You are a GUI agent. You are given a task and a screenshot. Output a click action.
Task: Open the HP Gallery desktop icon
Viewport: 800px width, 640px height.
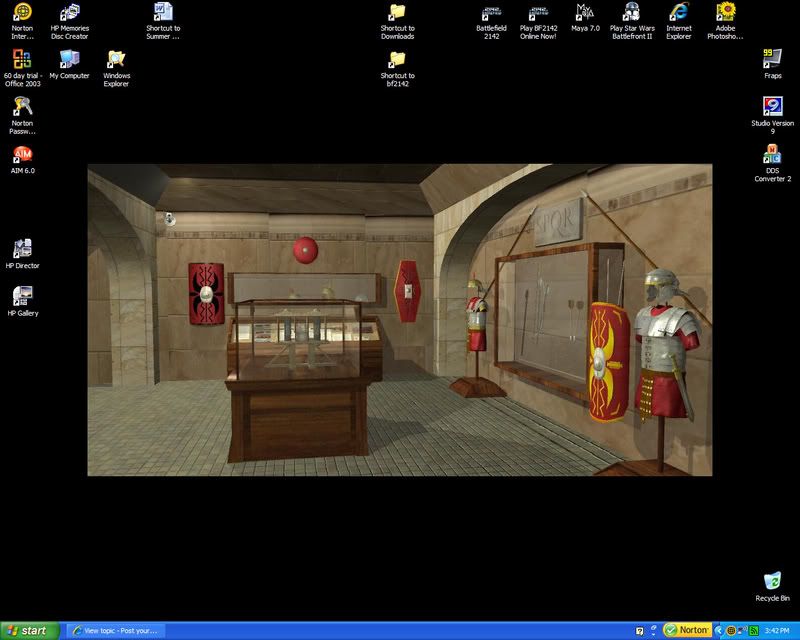click(22, 301)
